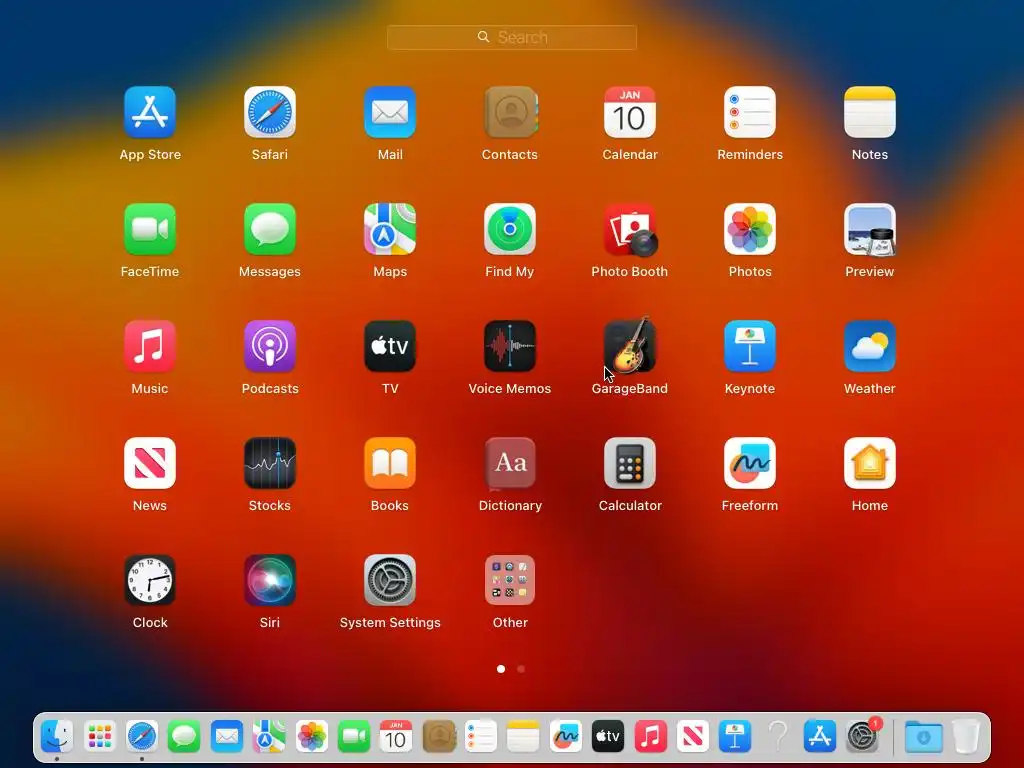Viewport: 1024px width, 768px height.
Task: Open Downloads folder in the Dock
Action: pos(923,737)
